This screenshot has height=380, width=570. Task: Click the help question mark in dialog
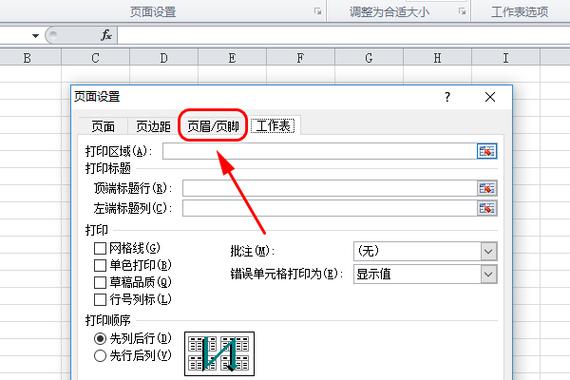[447, 97]
